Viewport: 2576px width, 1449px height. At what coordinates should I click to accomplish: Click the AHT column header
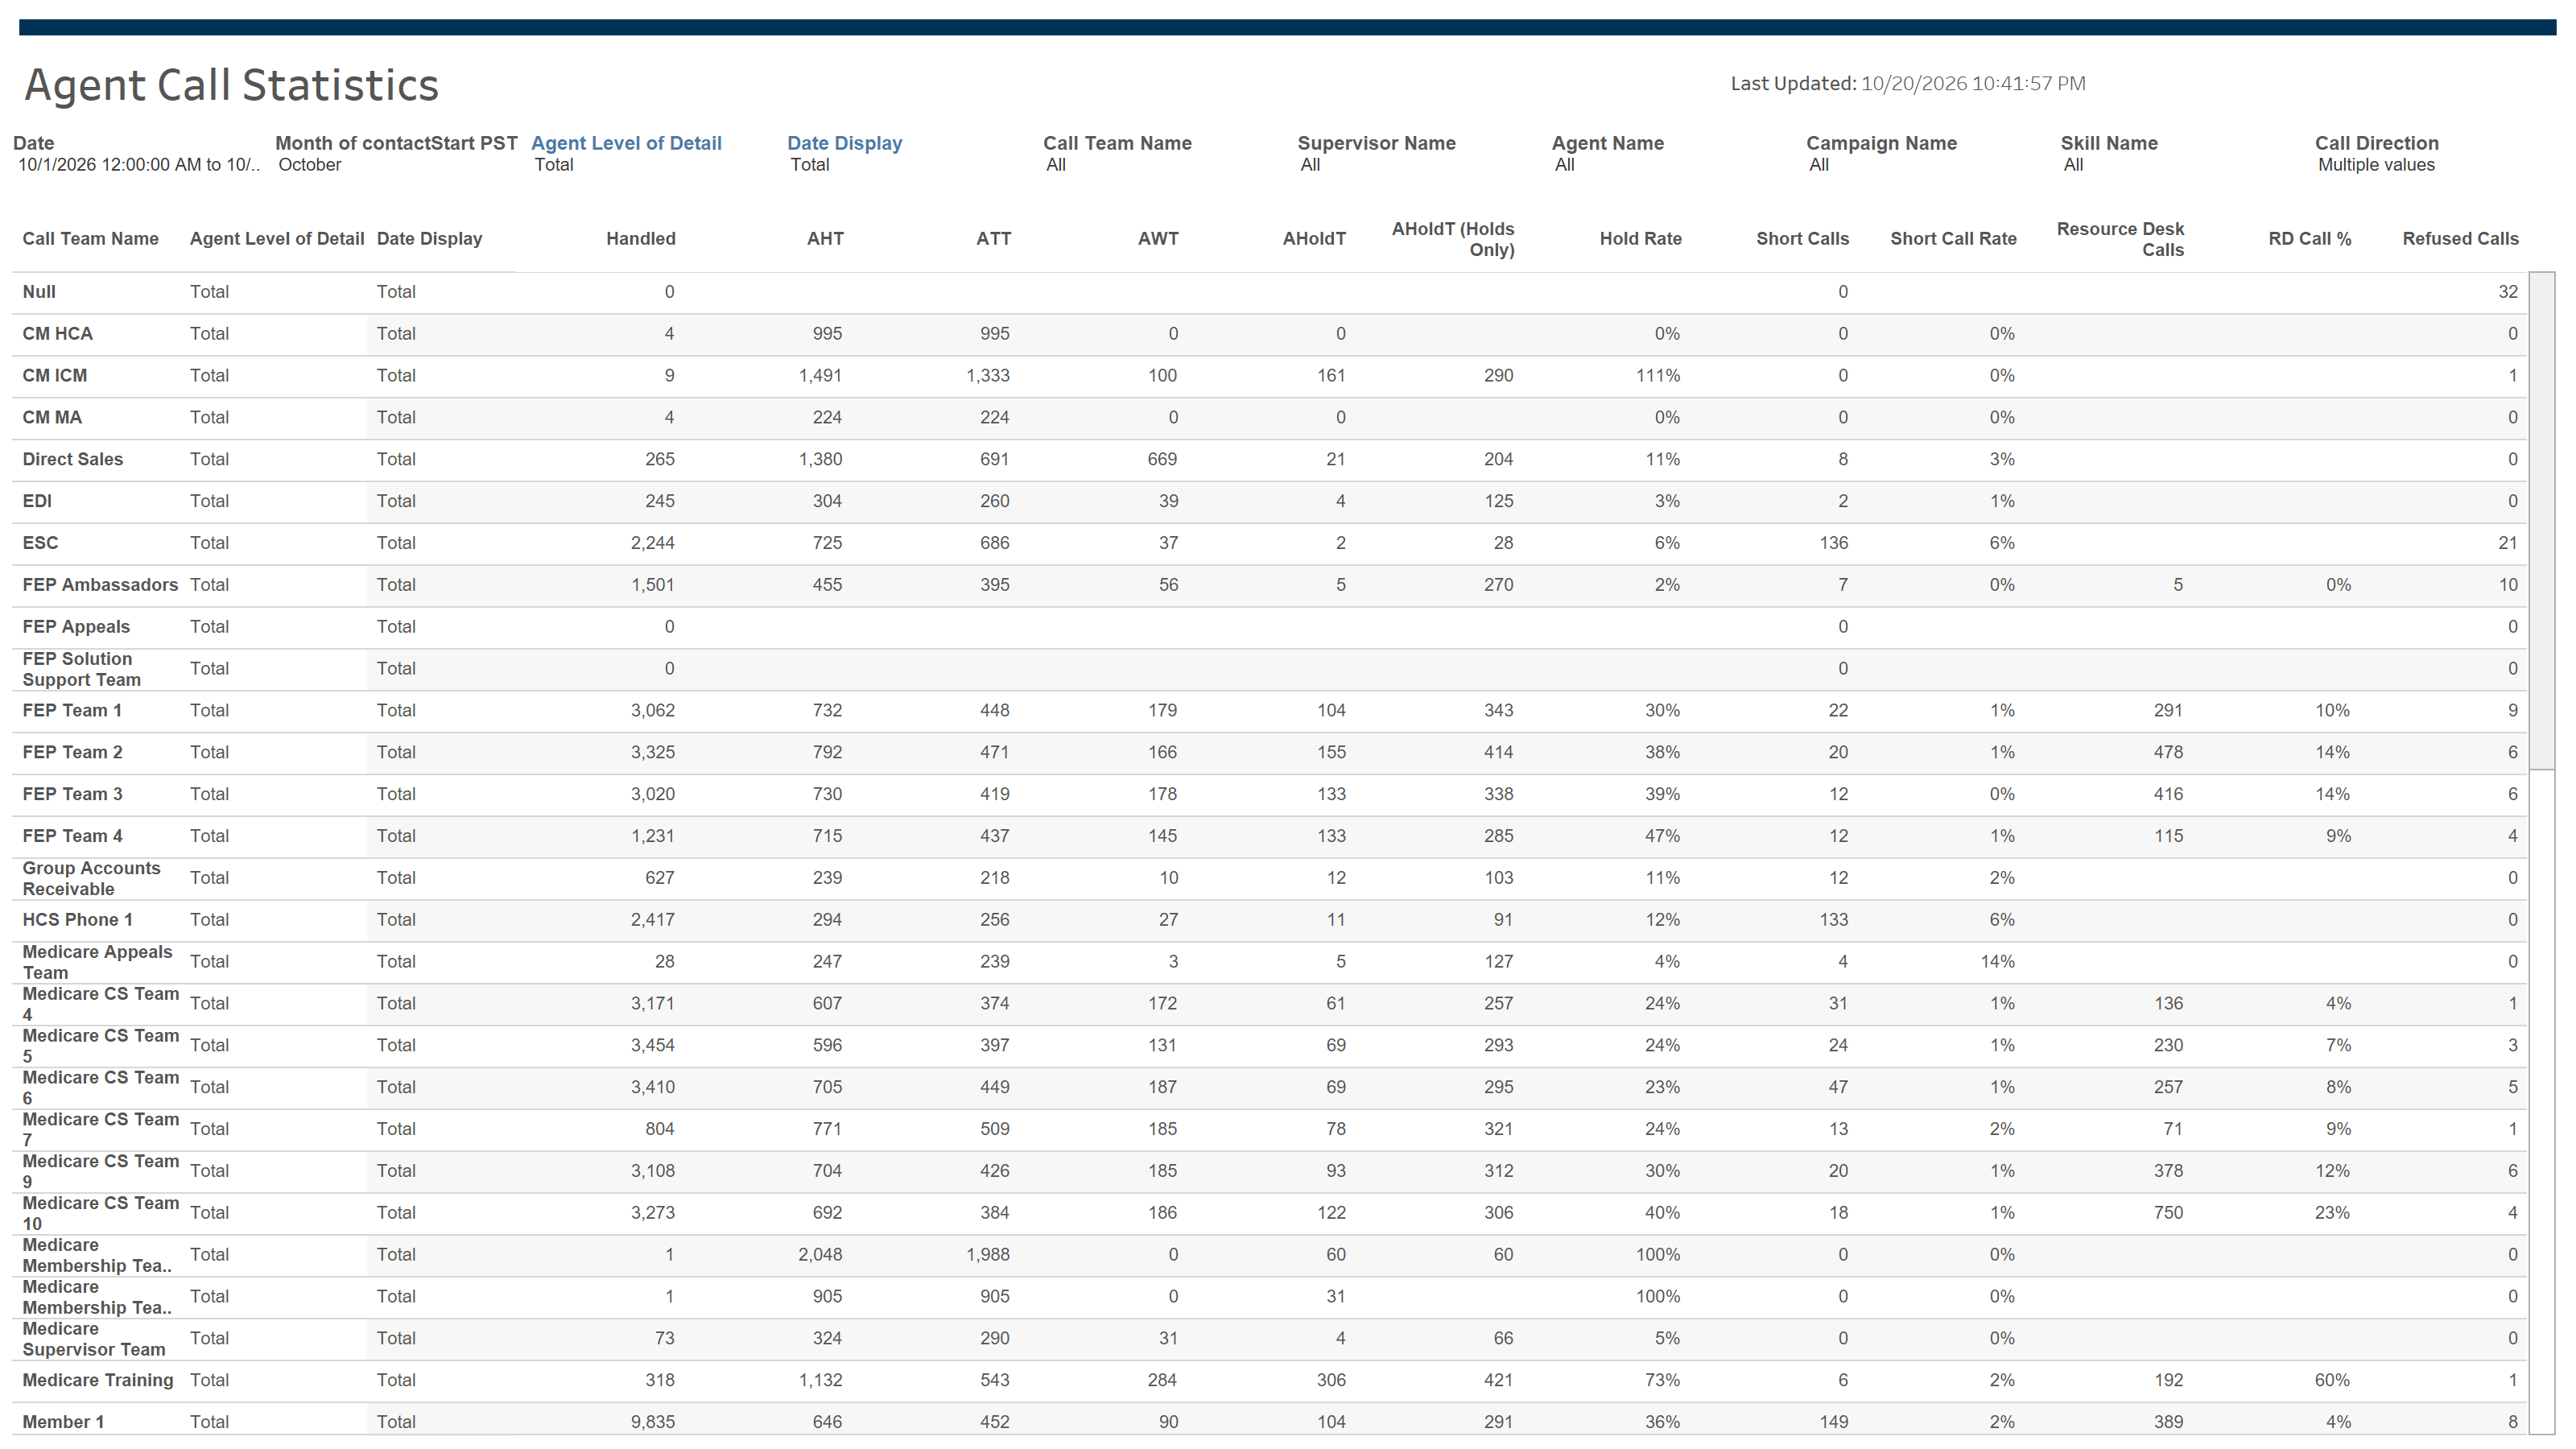click(x=825, y=239)
